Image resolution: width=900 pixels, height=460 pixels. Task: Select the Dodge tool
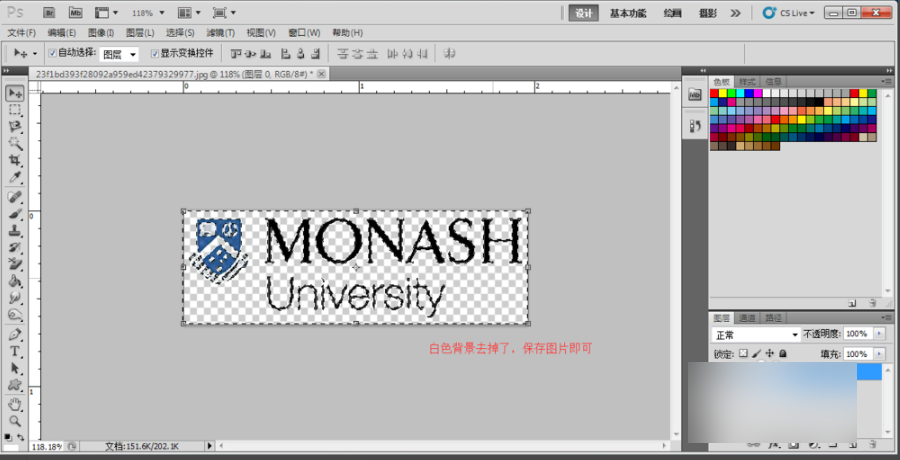tap(15, 315)
